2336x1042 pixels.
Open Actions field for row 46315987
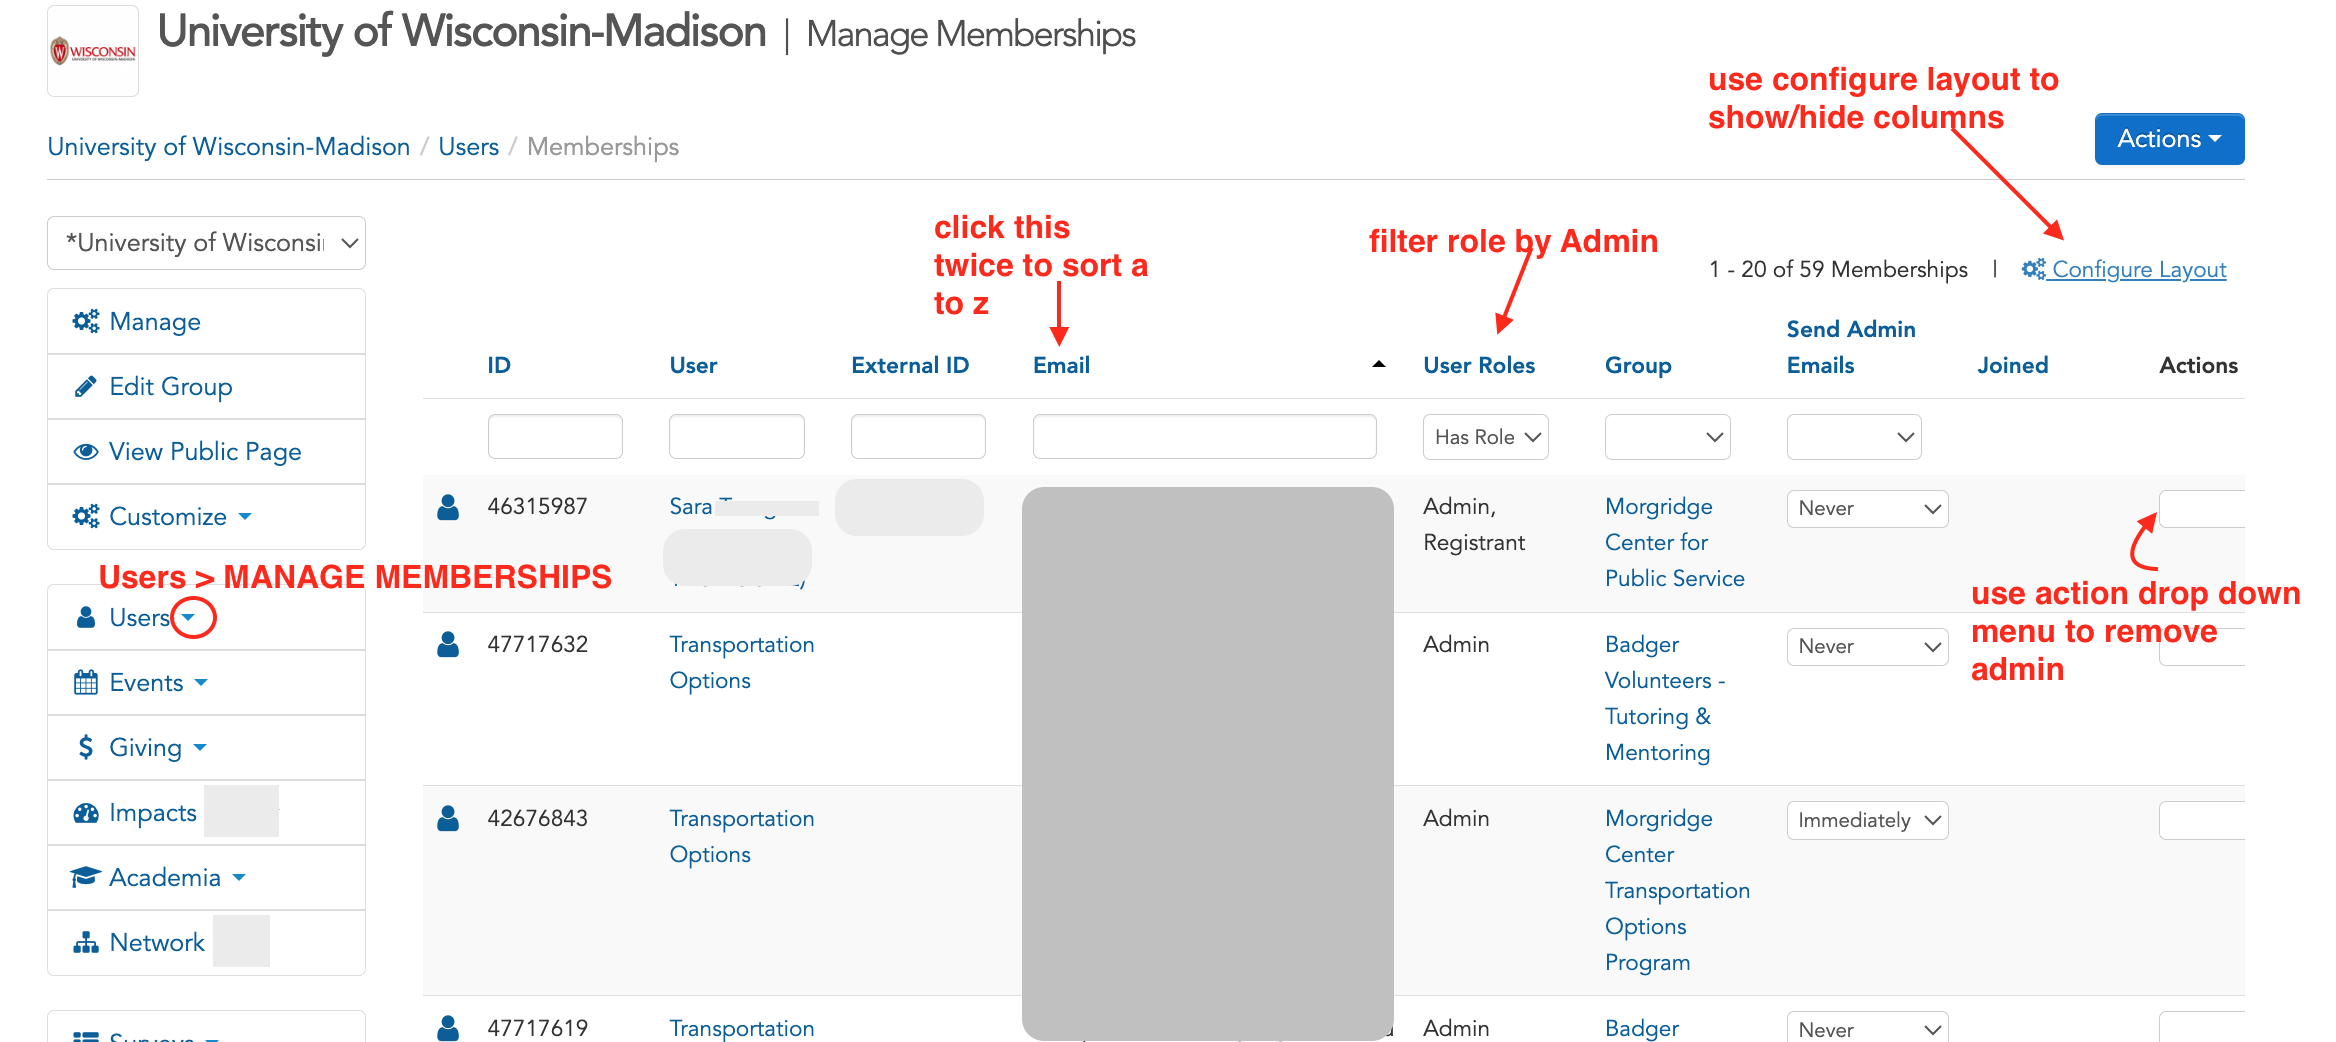(2202, 509)
